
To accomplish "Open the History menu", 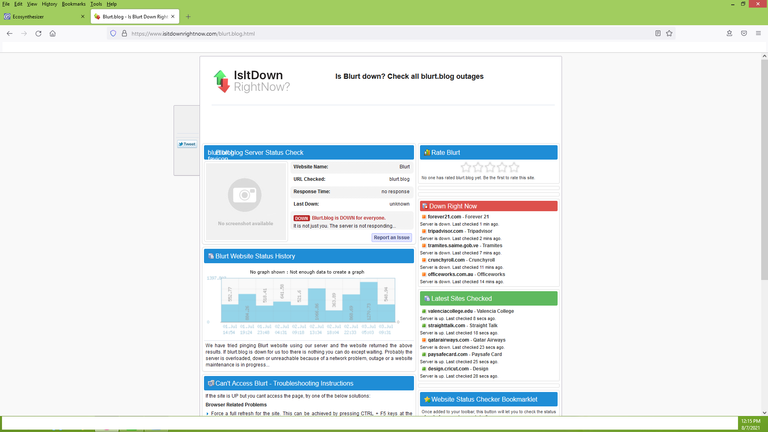I will [49, 4].
